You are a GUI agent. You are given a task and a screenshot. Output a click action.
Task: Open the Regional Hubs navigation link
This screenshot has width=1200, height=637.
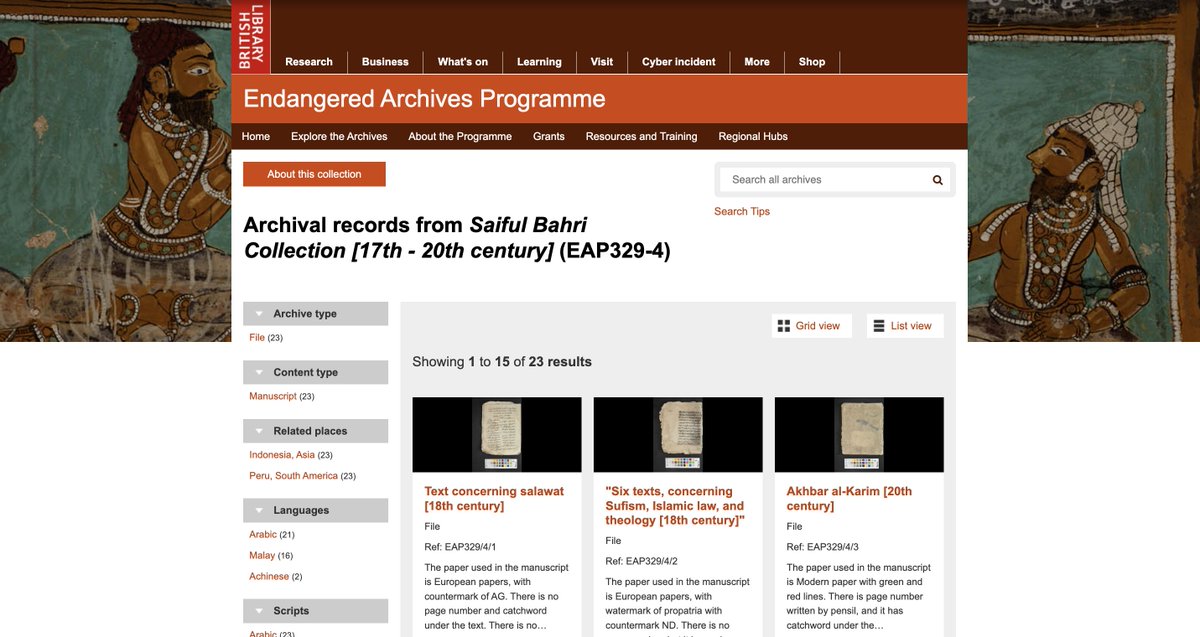tap(753, 136)
